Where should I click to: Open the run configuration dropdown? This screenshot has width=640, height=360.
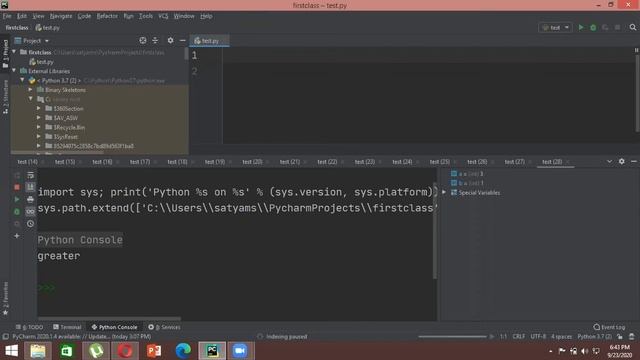[x=555, y=27]
